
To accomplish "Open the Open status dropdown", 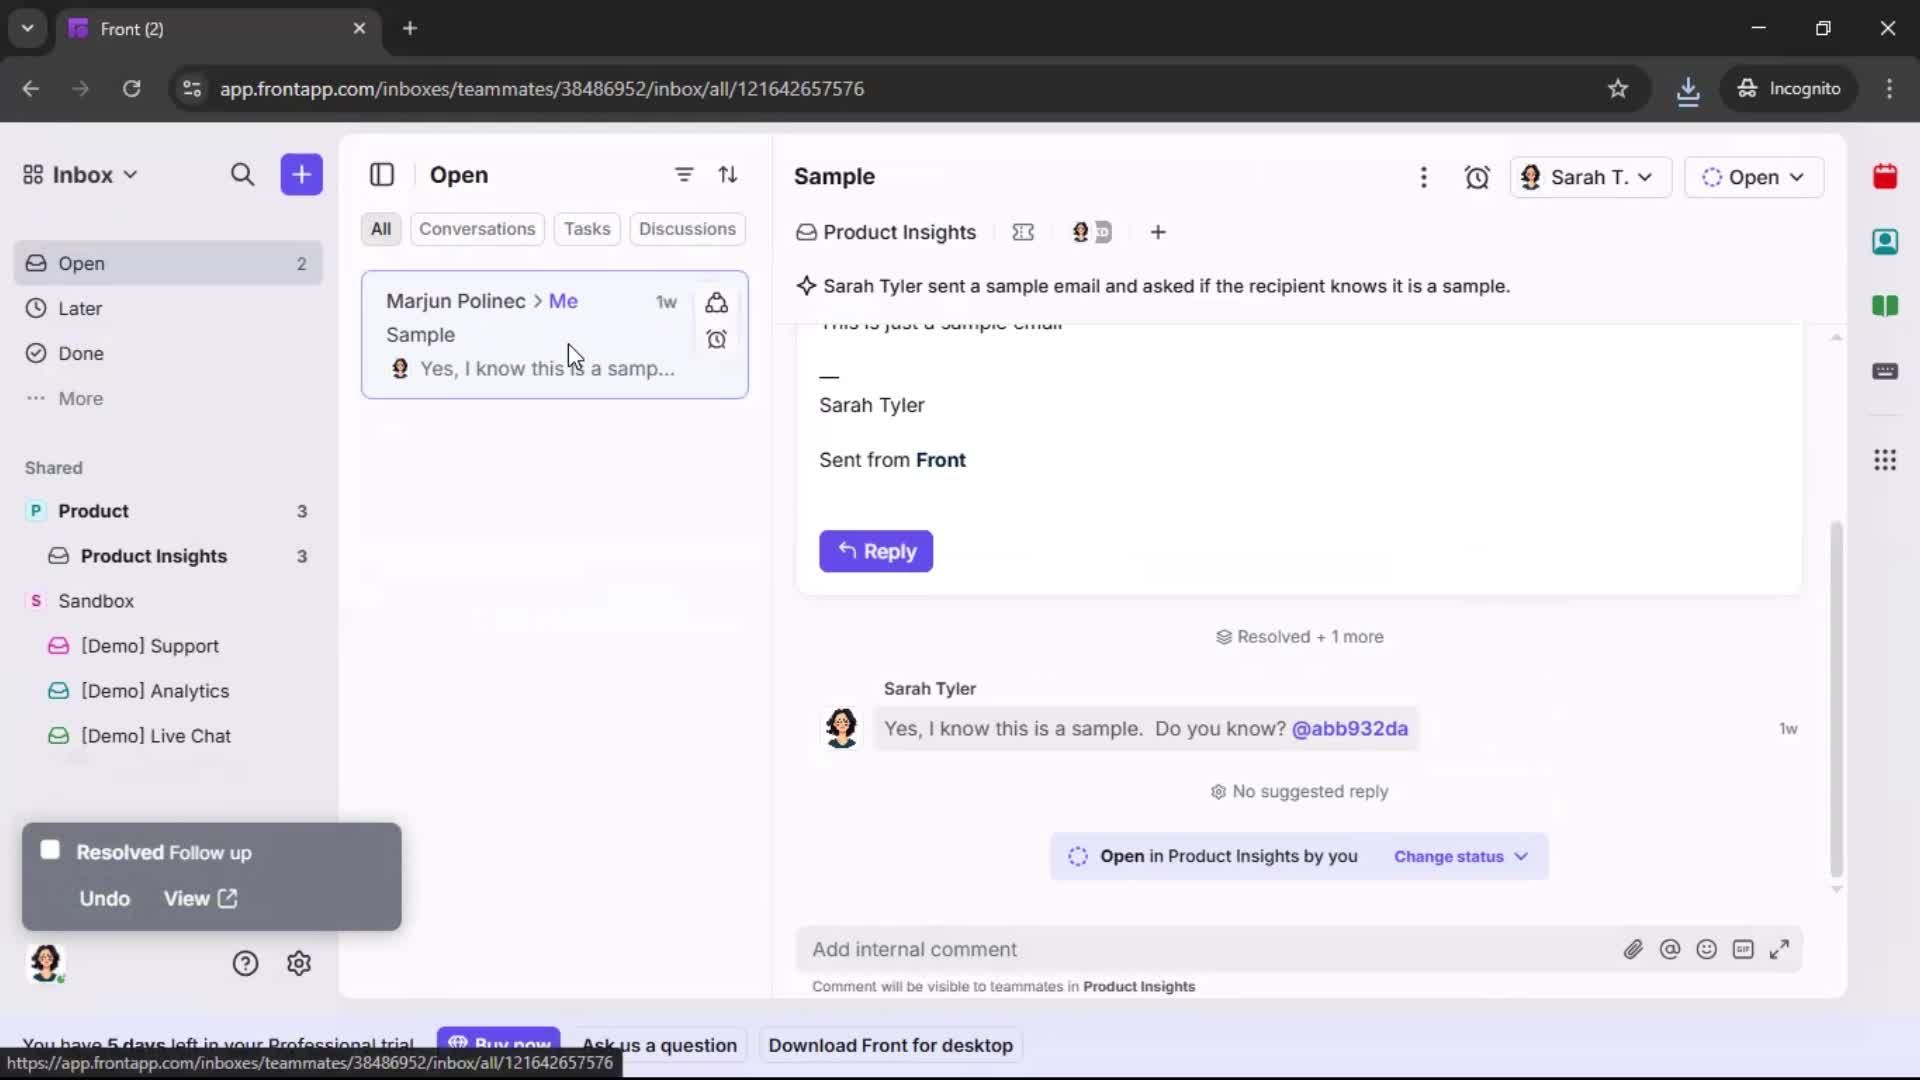I will click(x=1755, y=177).
